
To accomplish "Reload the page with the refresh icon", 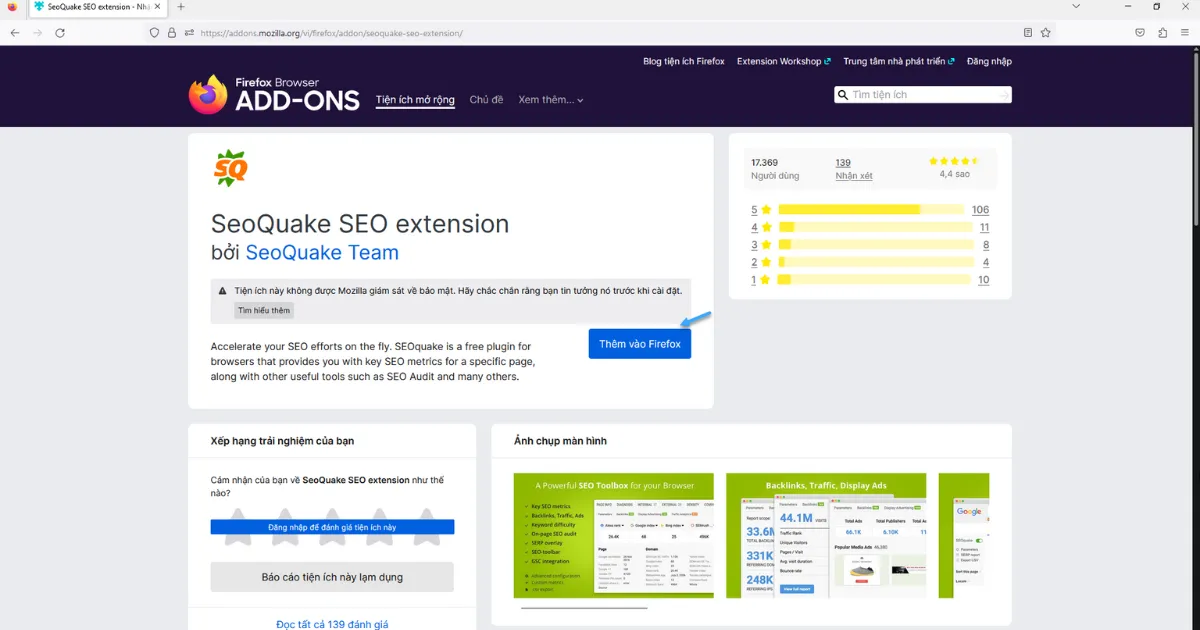I will coord(60,32).
